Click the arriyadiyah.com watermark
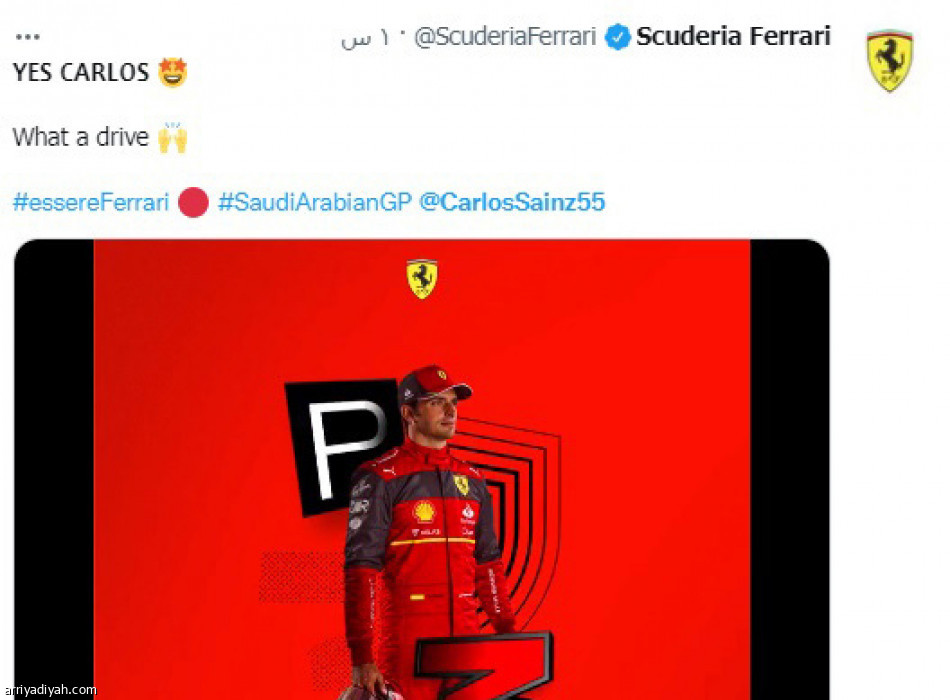This screenshot has width=950, height=700. (x=48, y=690)
